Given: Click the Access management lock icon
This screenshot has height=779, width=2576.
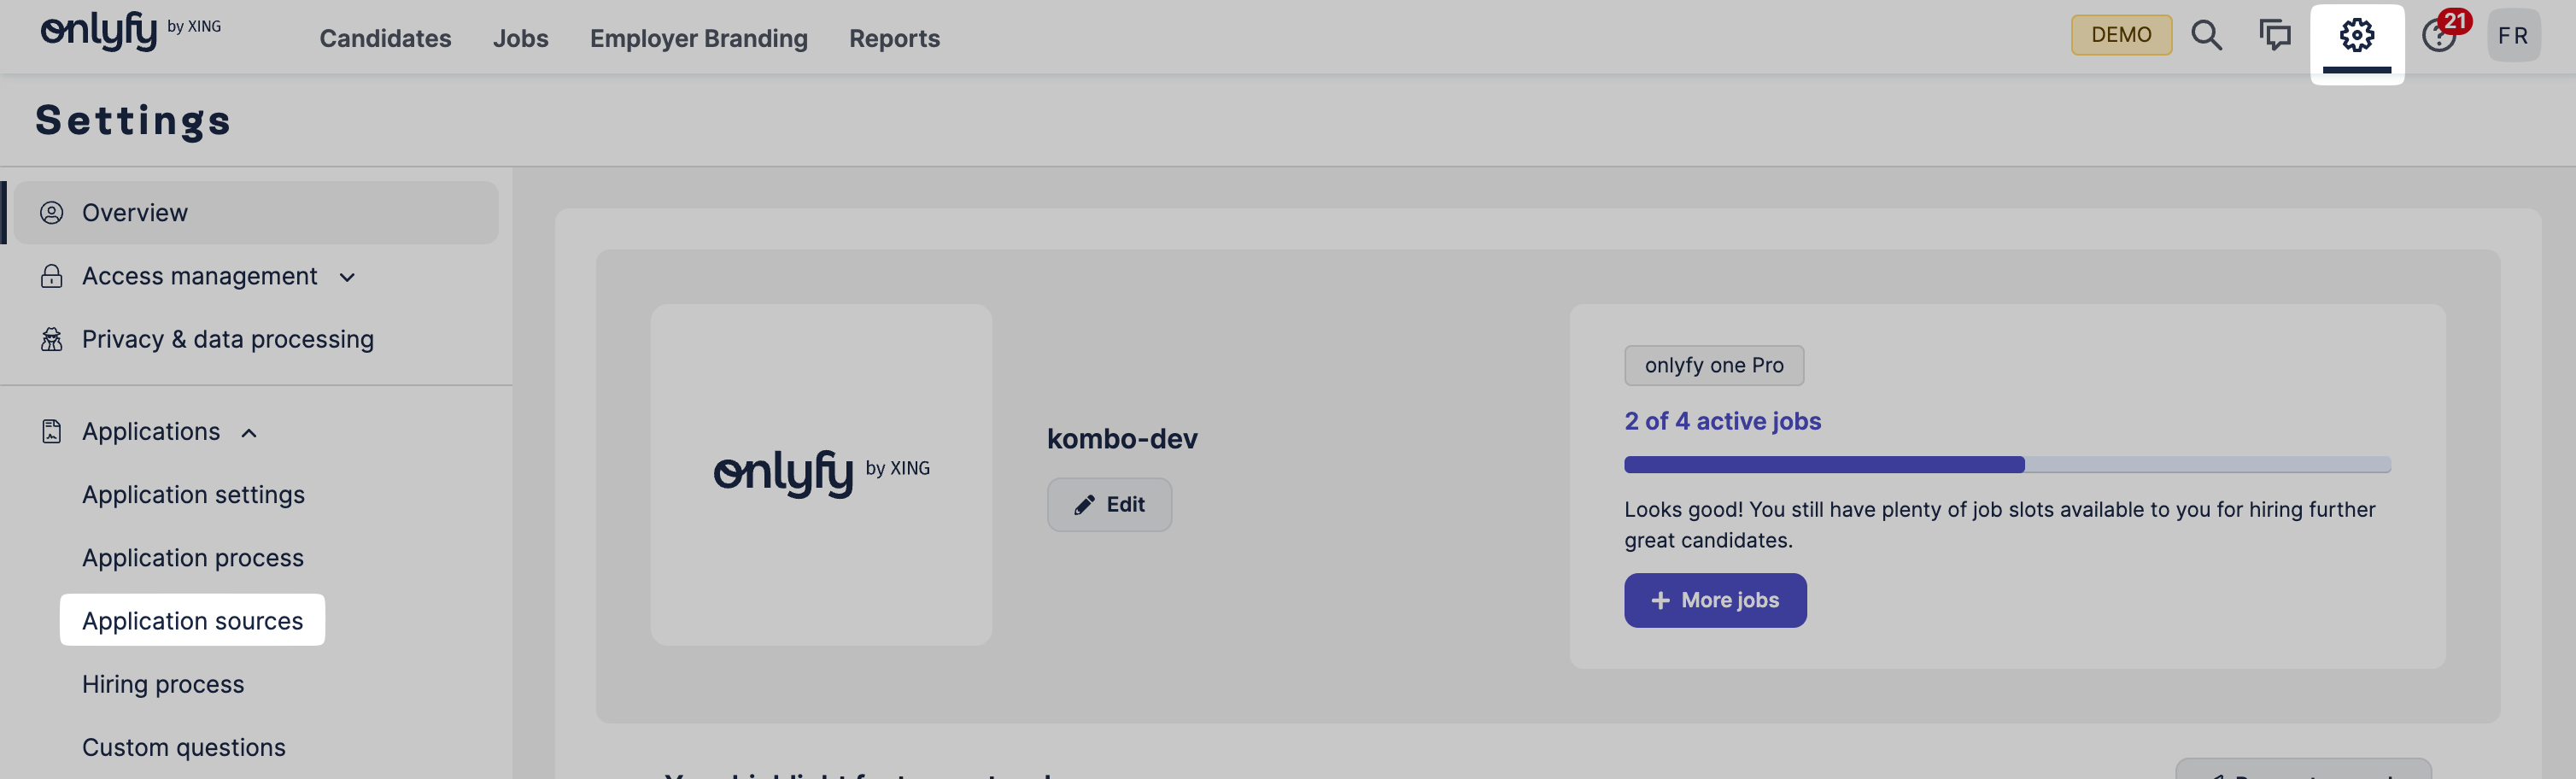Looking at the screenshot, I should [x=51, y=276].
